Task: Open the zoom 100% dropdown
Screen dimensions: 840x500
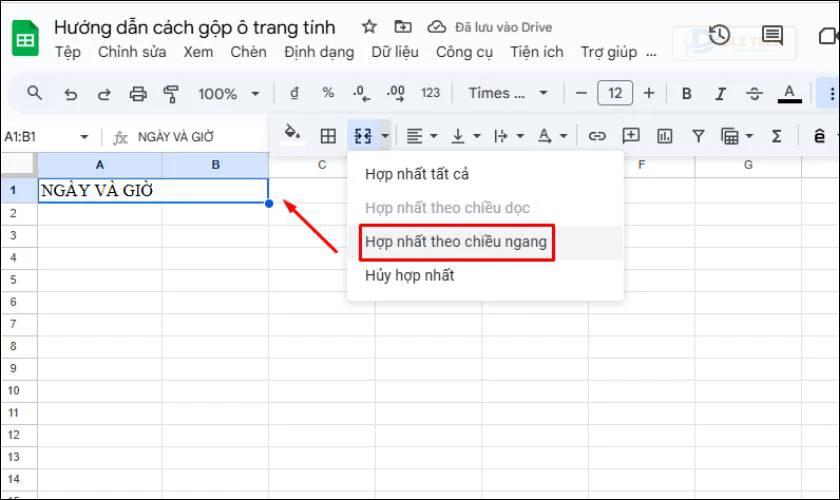Action: tap(229, 94)
